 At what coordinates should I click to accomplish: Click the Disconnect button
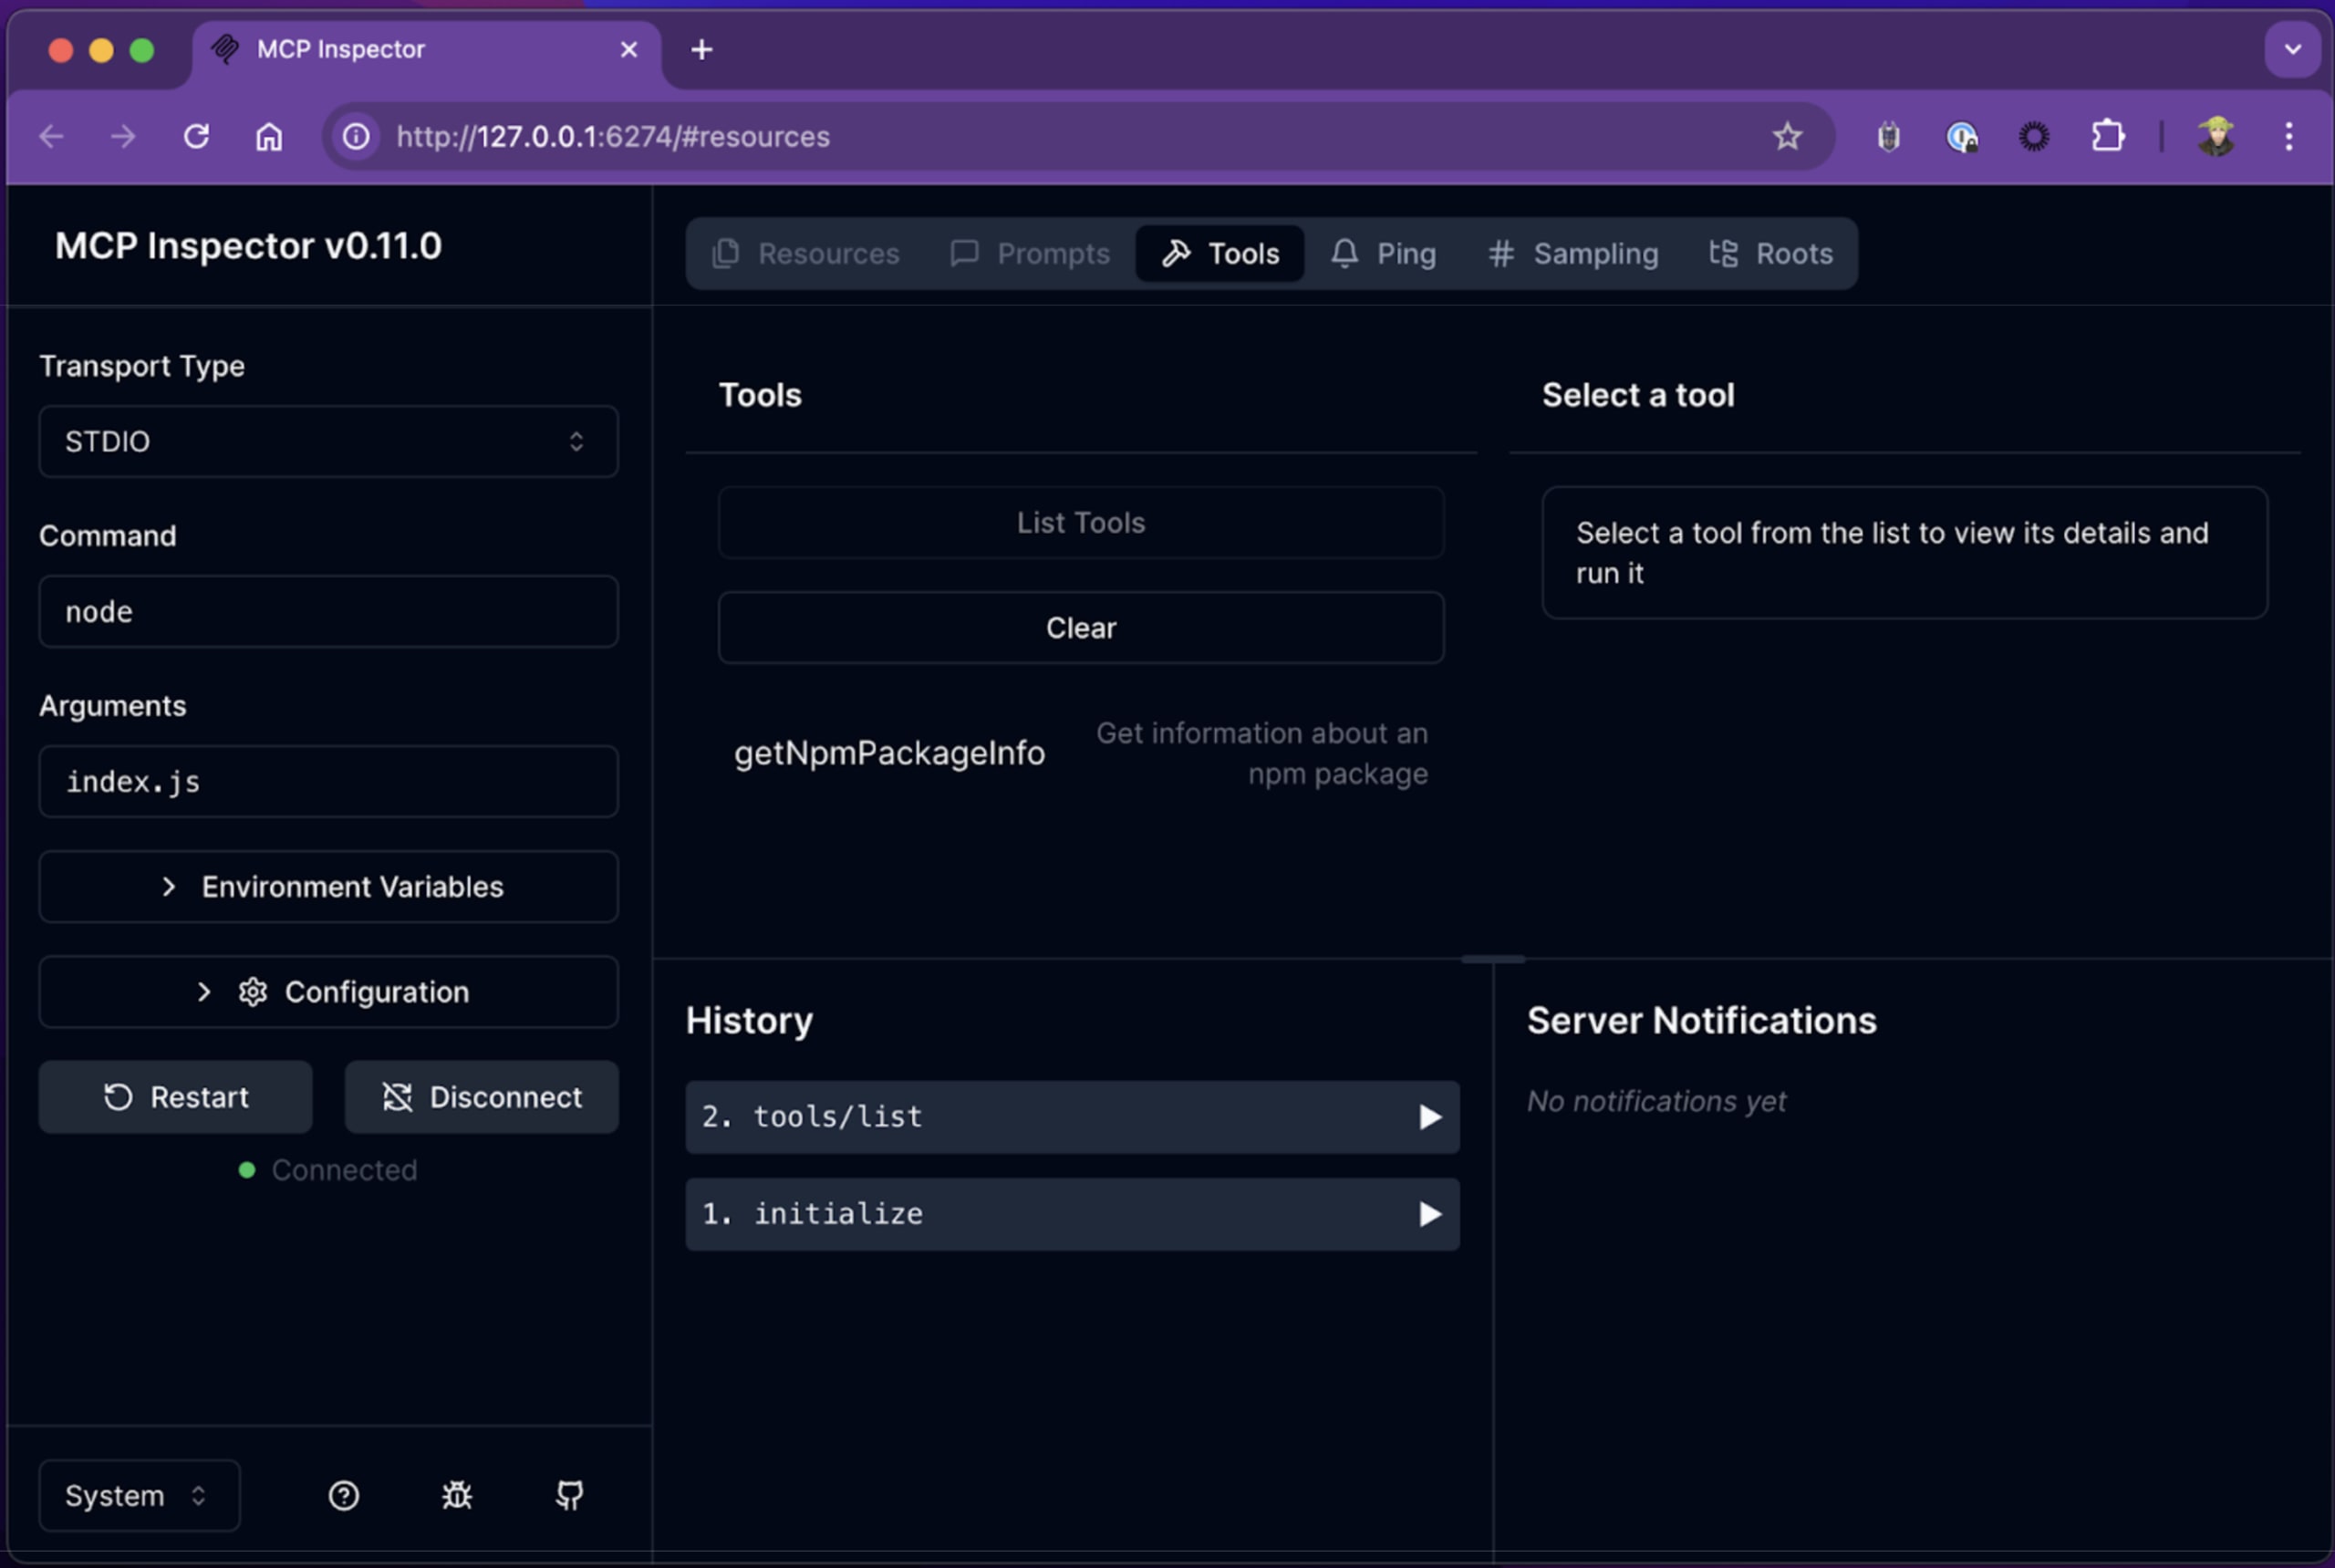482,1097
